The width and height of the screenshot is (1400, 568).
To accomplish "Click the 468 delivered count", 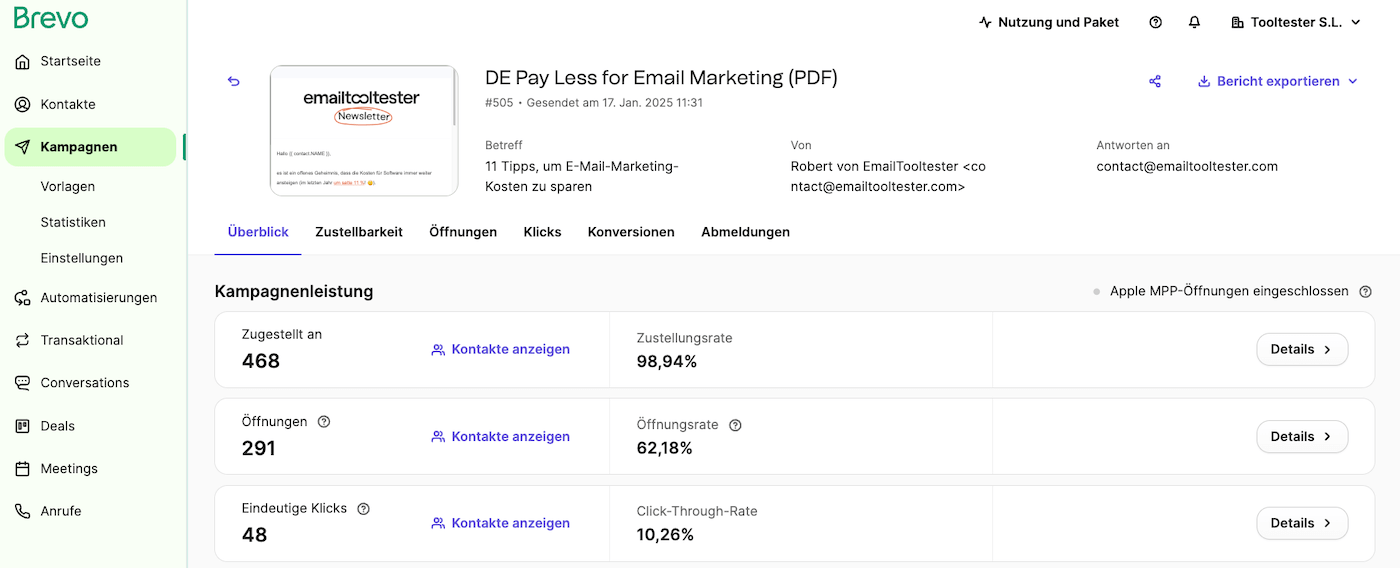I will coord(261,361).
